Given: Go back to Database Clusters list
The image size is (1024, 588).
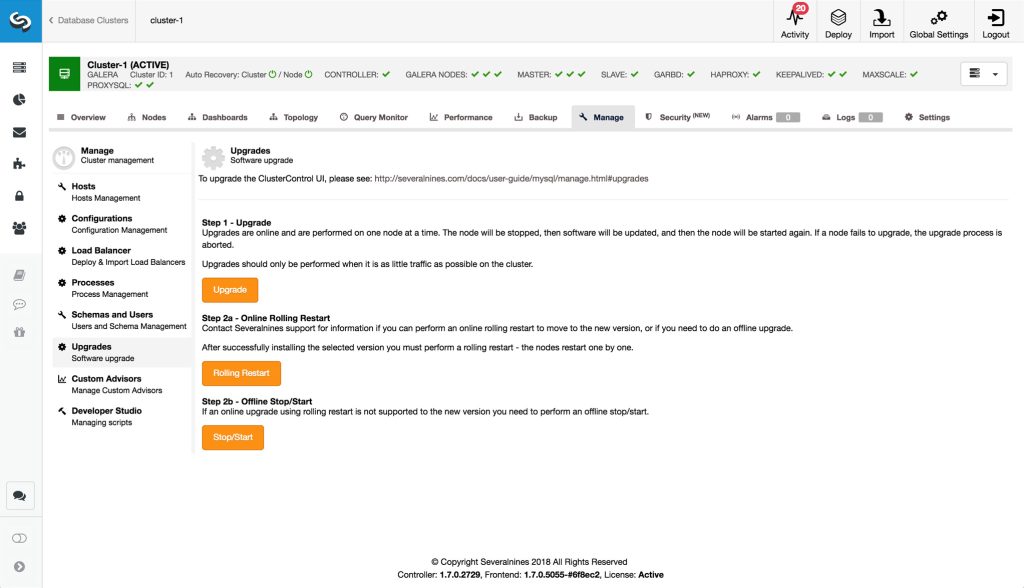Looking at the screenshot, I should tap(89, 20).
